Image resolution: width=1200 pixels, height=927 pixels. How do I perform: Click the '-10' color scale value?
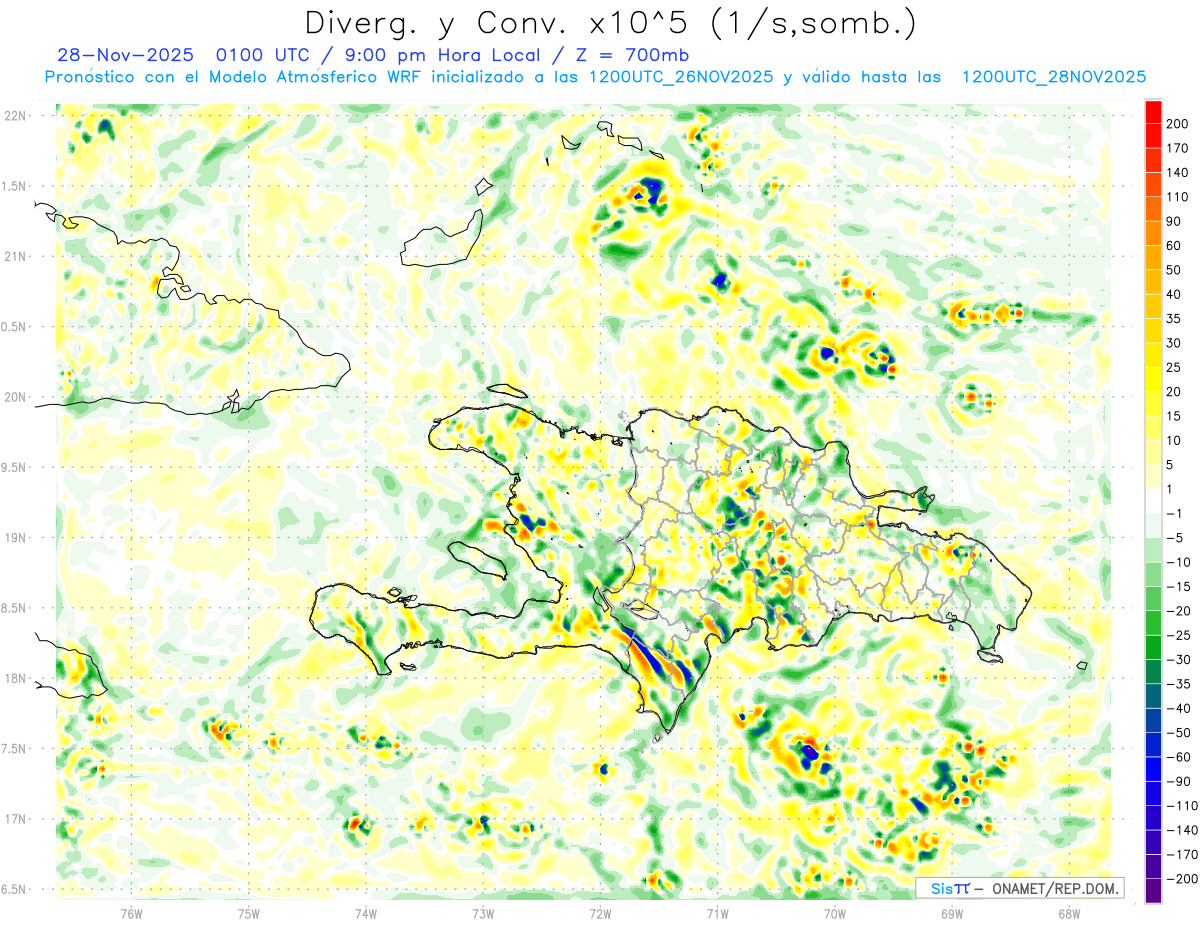pos(1181,562)
